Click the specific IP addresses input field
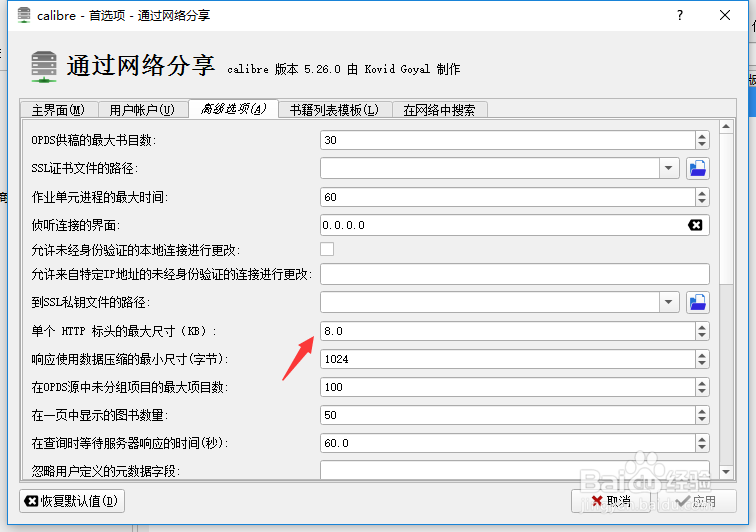 [x=514, y=274]
